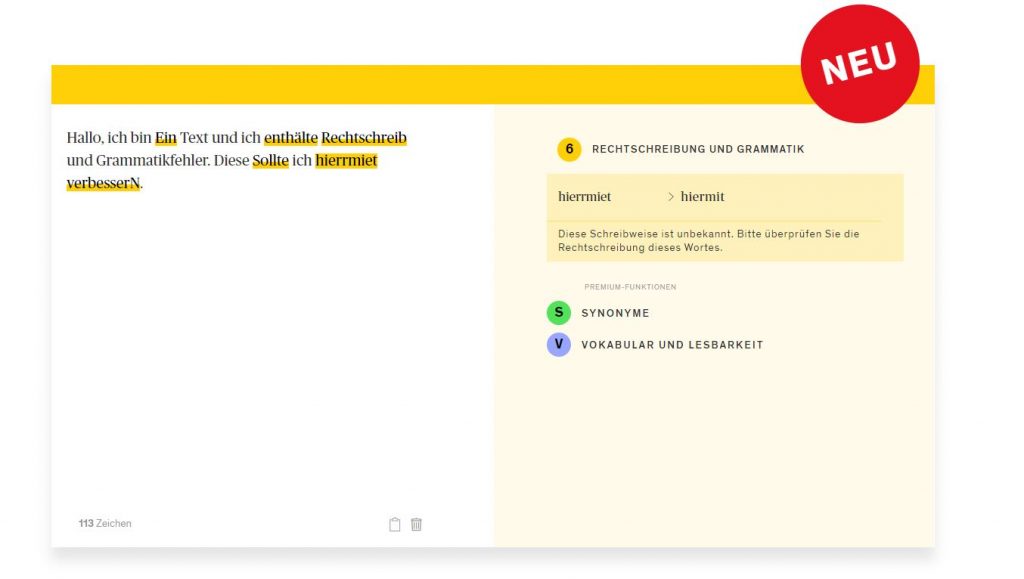This screenshot has height=579, width=1024.
Task: Click the green S synonyms icon
Action: [558, 313]
